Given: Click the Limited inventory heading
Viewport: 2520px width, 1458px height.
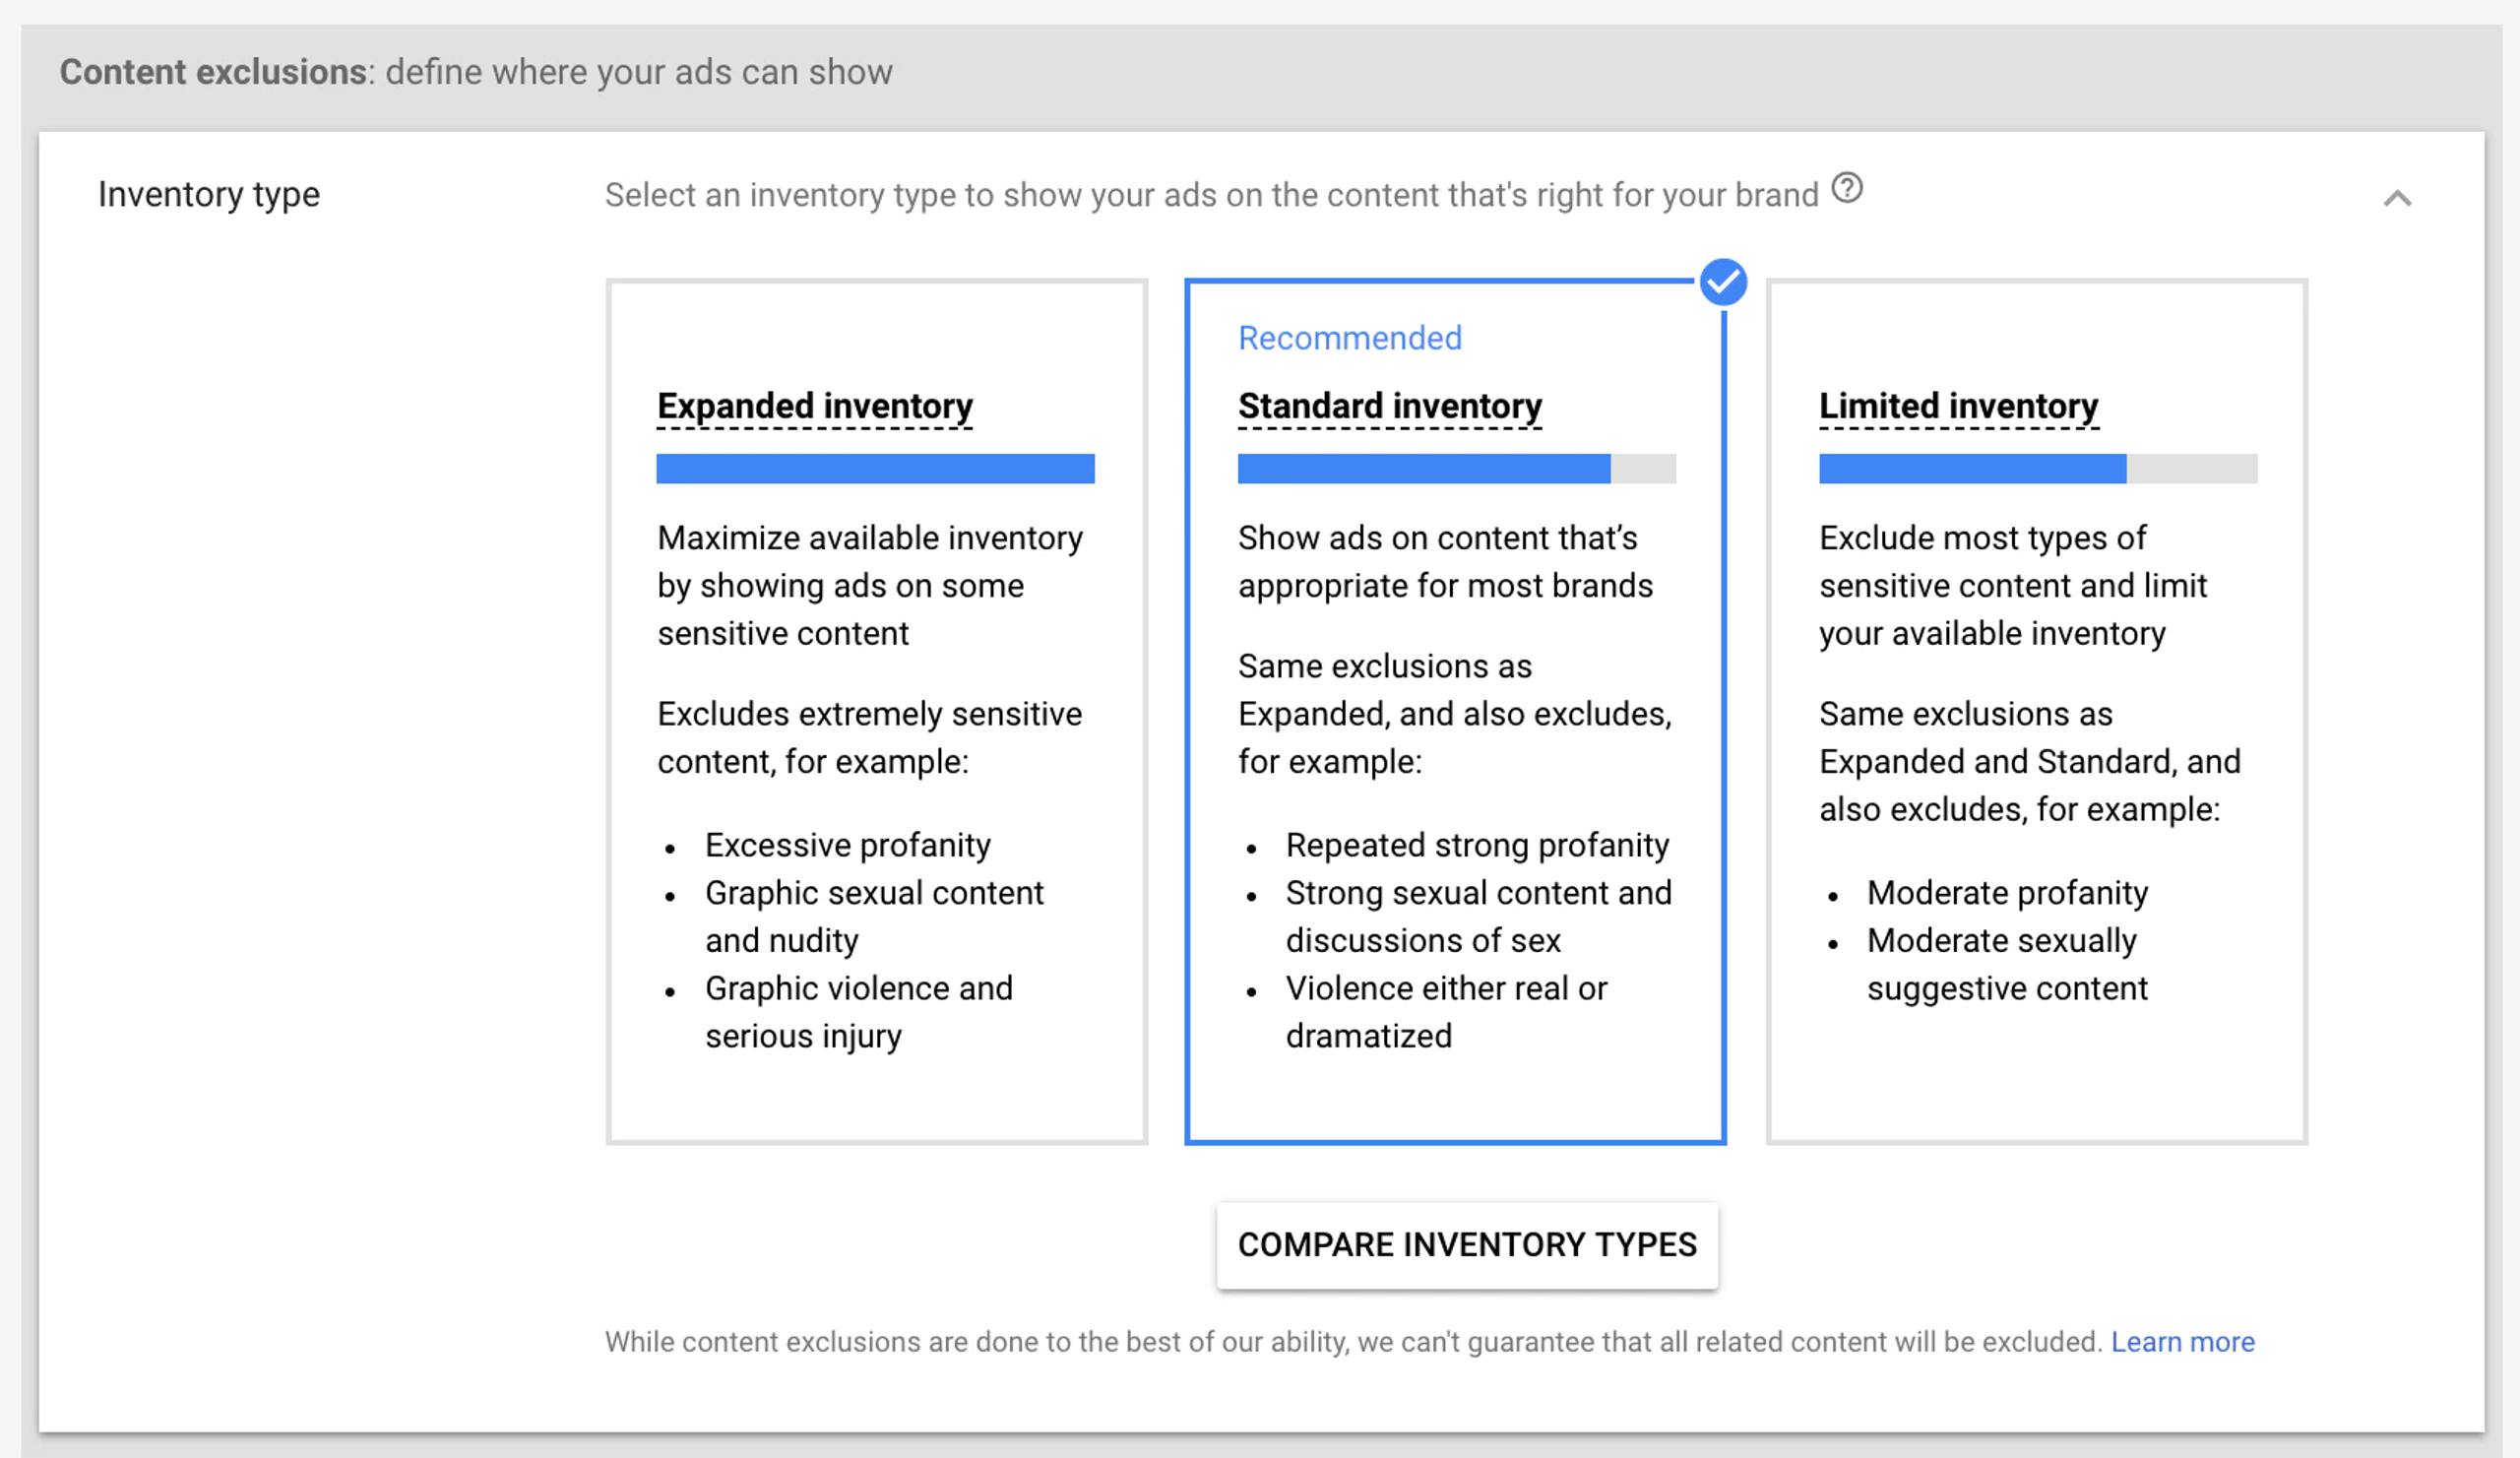Looking at the screenshot, I should tap(1957, 406).
